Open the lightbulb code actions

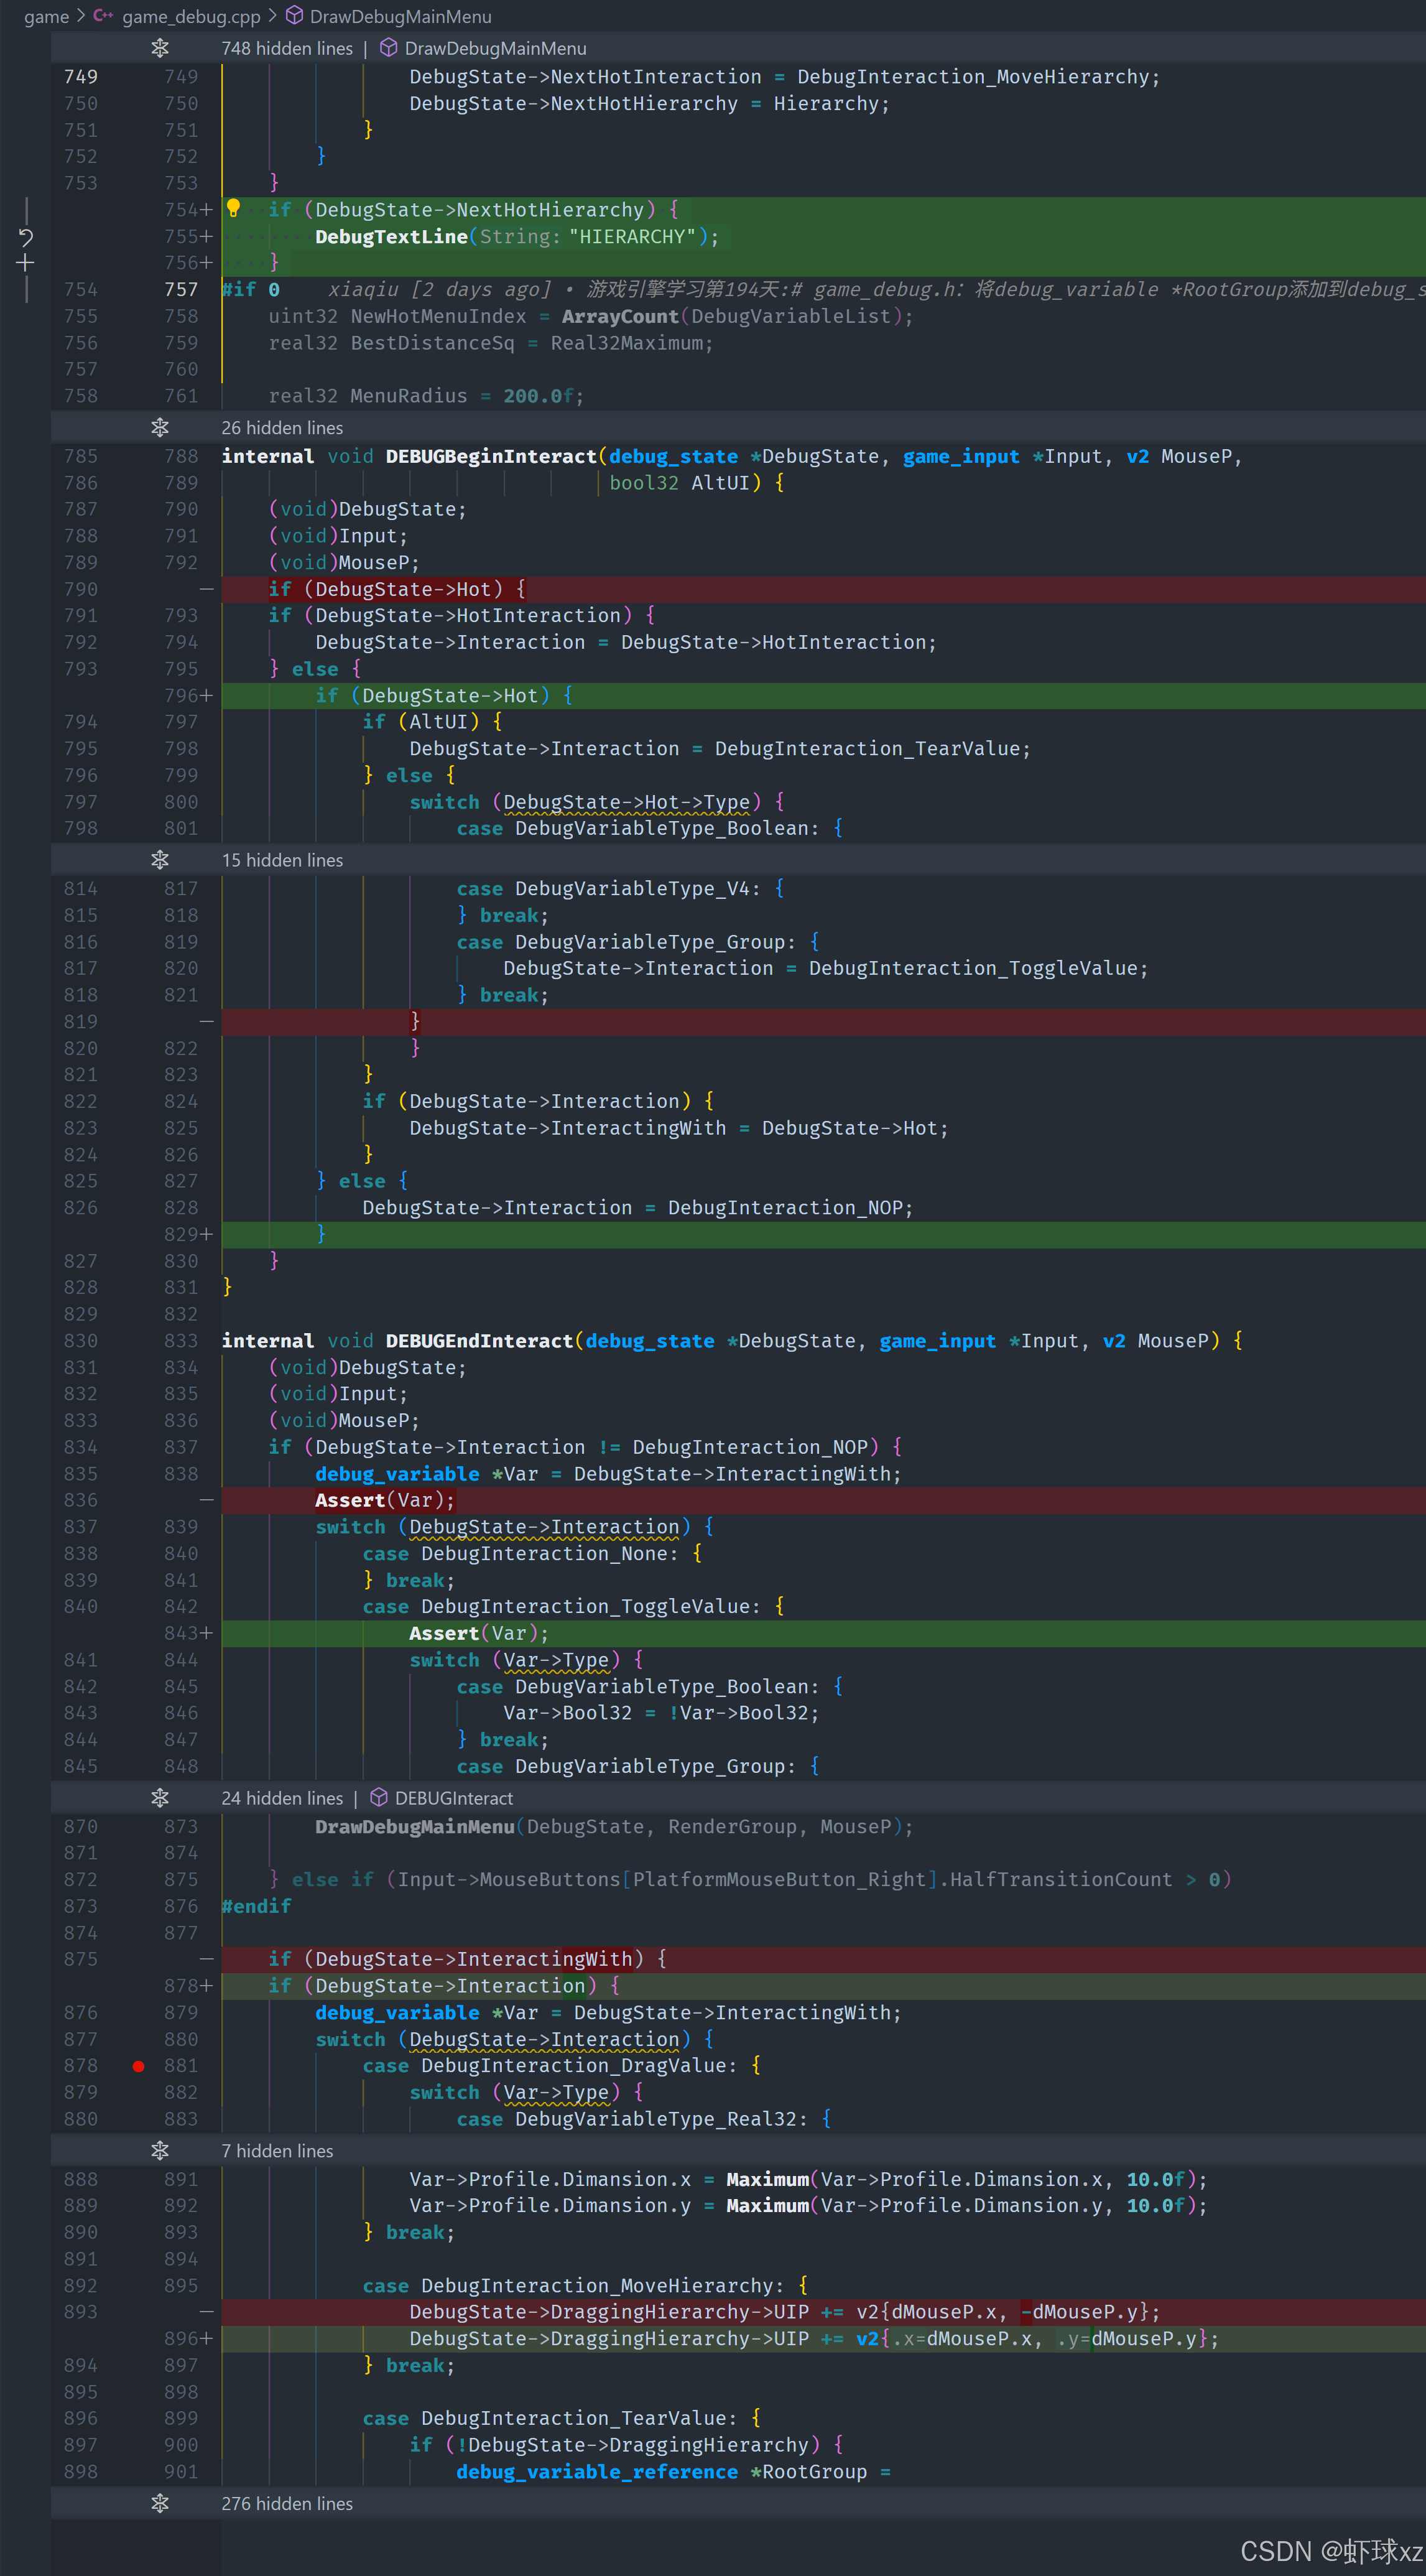click(233, 208)
